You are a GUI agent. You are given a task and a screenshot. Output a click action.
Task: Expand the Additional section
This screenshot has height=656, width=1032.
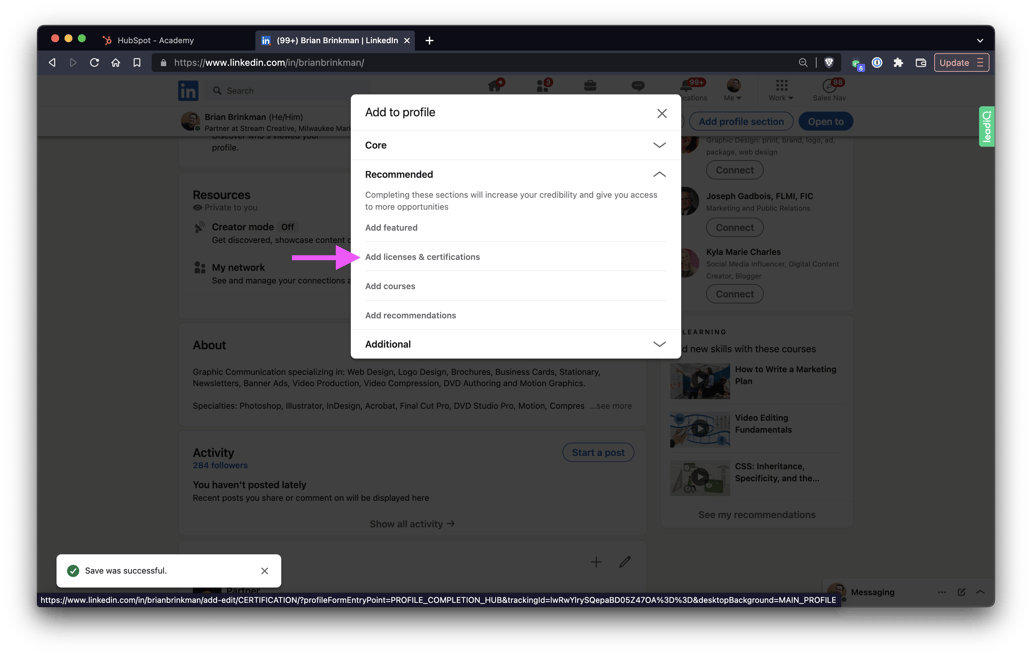click(659, 344)
